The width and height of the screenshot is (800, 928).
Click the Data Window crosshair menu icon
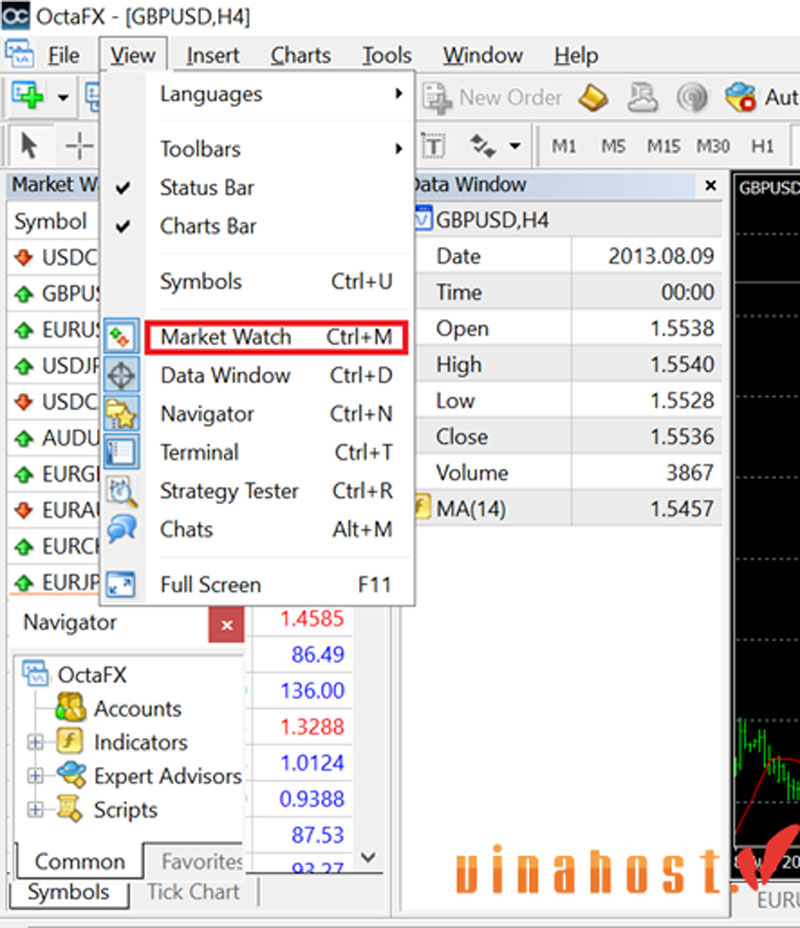pyautogui.click(x=122, y=375)
